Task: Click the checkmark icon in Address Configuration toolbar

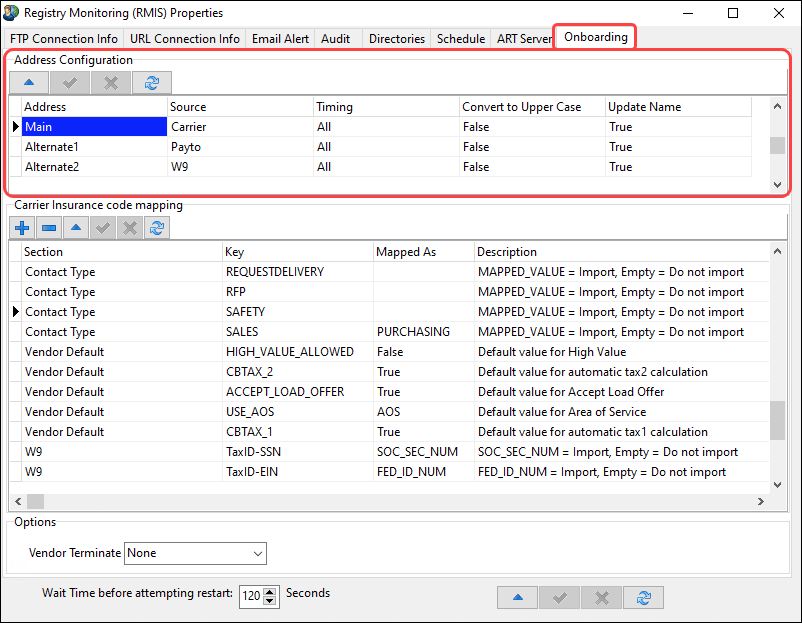Action: point(69,83)
